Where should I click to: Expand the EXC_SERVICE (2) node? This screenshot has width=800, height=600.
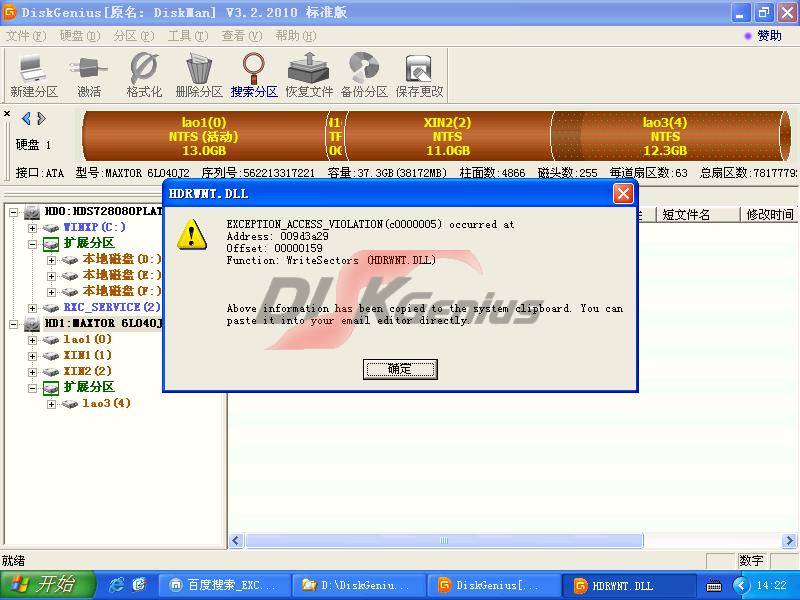[x=33, y=308]
